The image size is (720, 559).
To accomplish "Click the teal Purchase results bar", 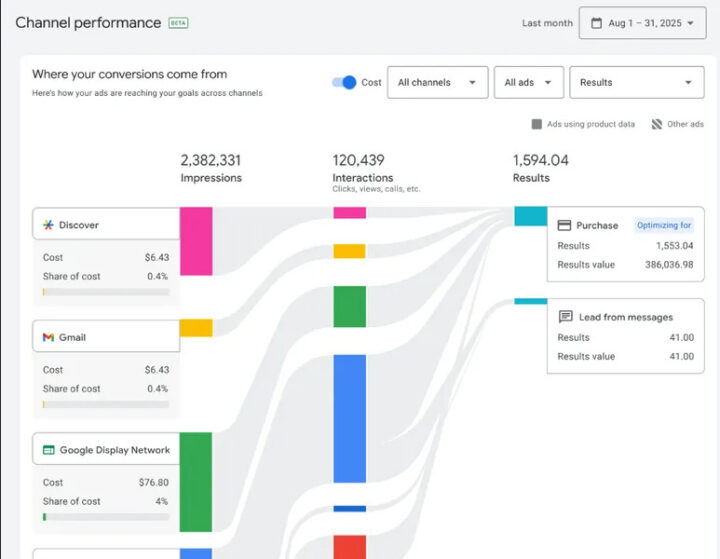I will coord(530,216).
